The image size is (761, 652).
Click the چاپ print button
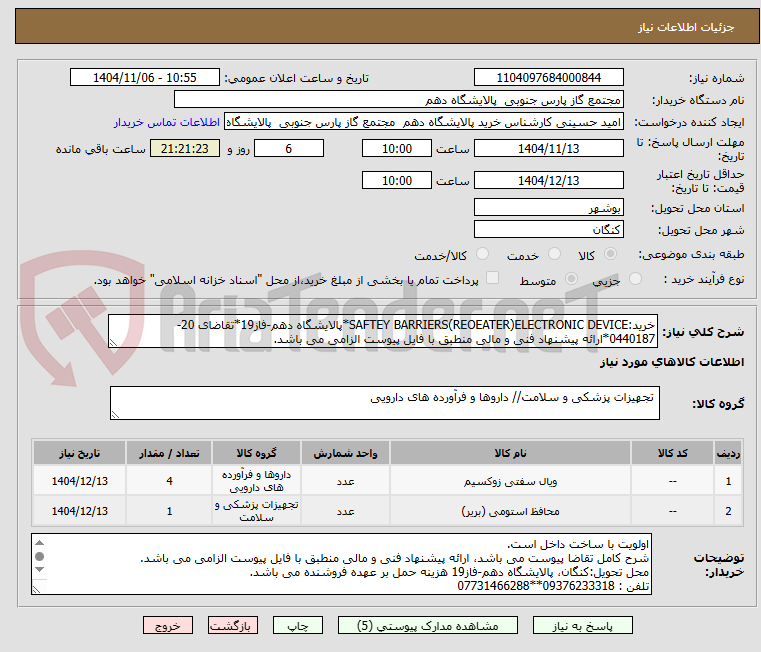(298, 625)
